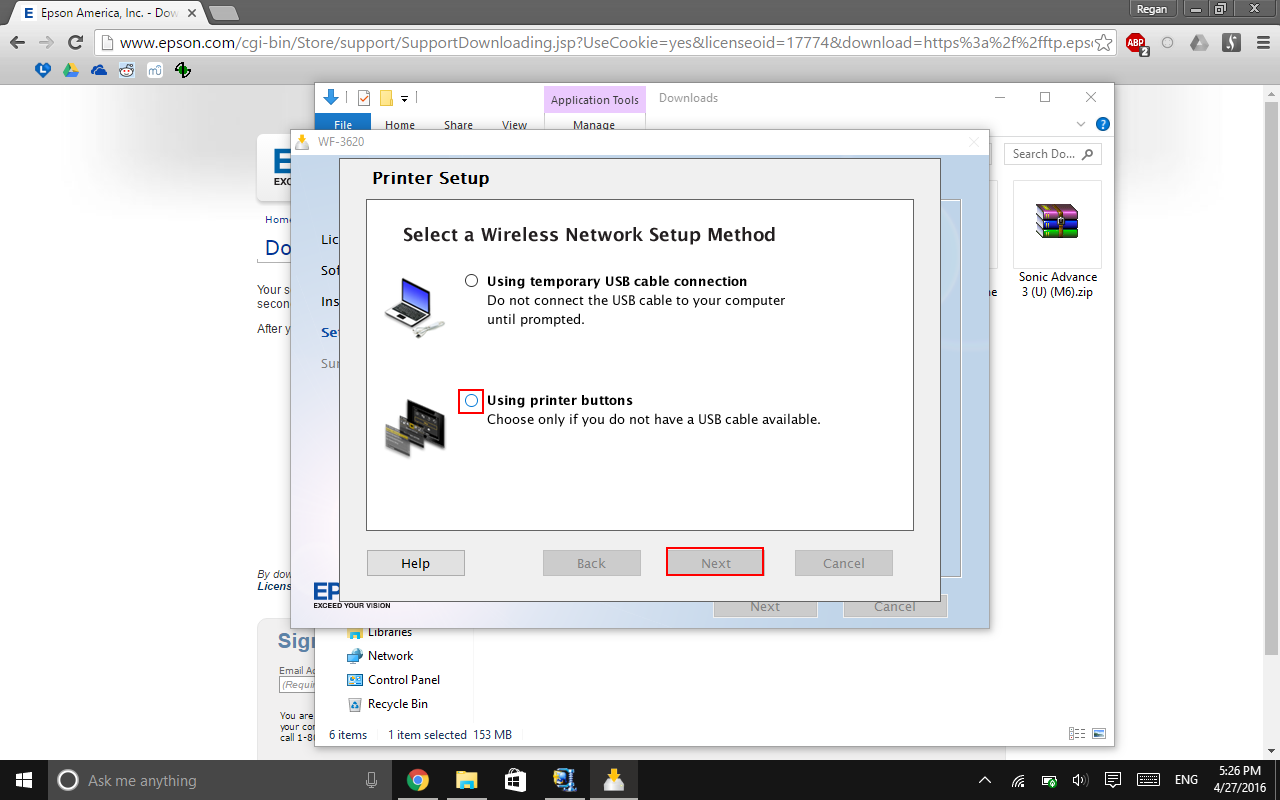Click the Chrome forward arrow
This screenshot has width=1280, height=800.
click(x=46, y=43)
